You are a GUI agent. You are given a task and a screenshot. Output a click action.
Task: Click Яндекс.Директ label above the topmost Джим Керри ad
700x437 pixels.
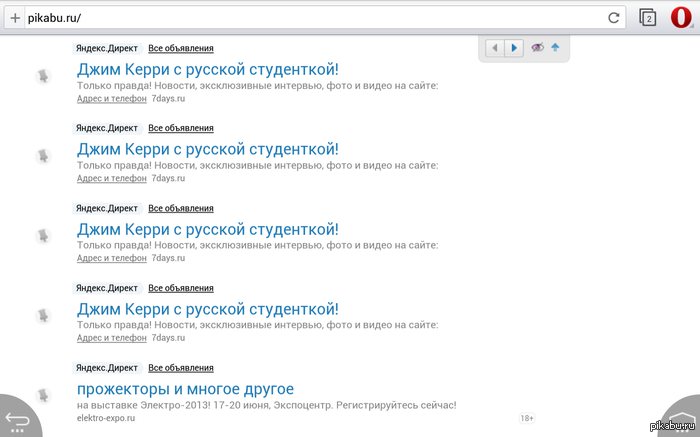107,48
